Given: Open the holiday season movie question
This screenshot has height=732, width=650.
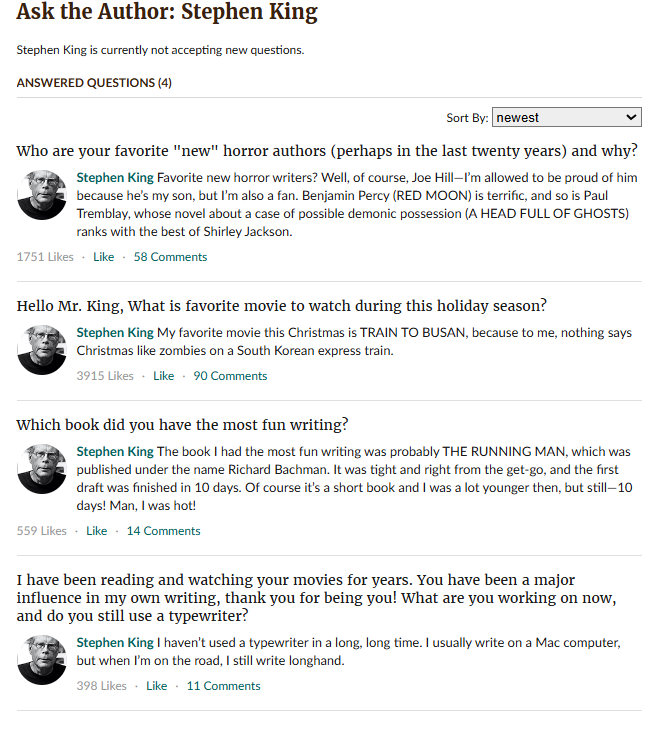Looking at the screenshot, I should [x=282, y=306].
